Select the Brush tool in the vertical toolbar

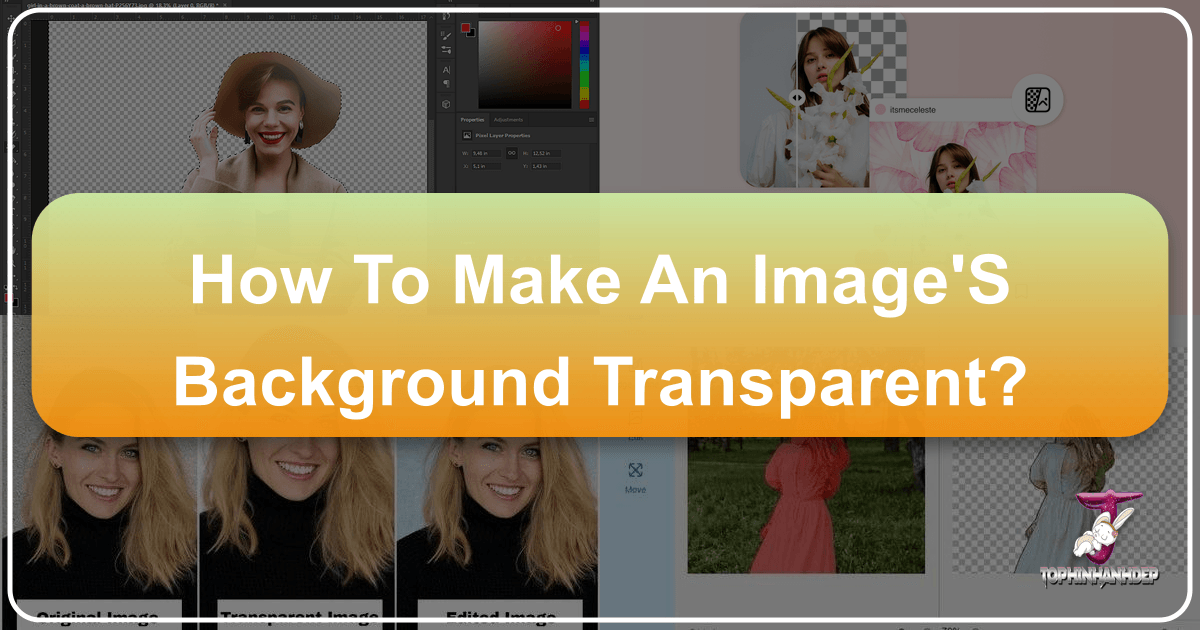coord(446,35)
